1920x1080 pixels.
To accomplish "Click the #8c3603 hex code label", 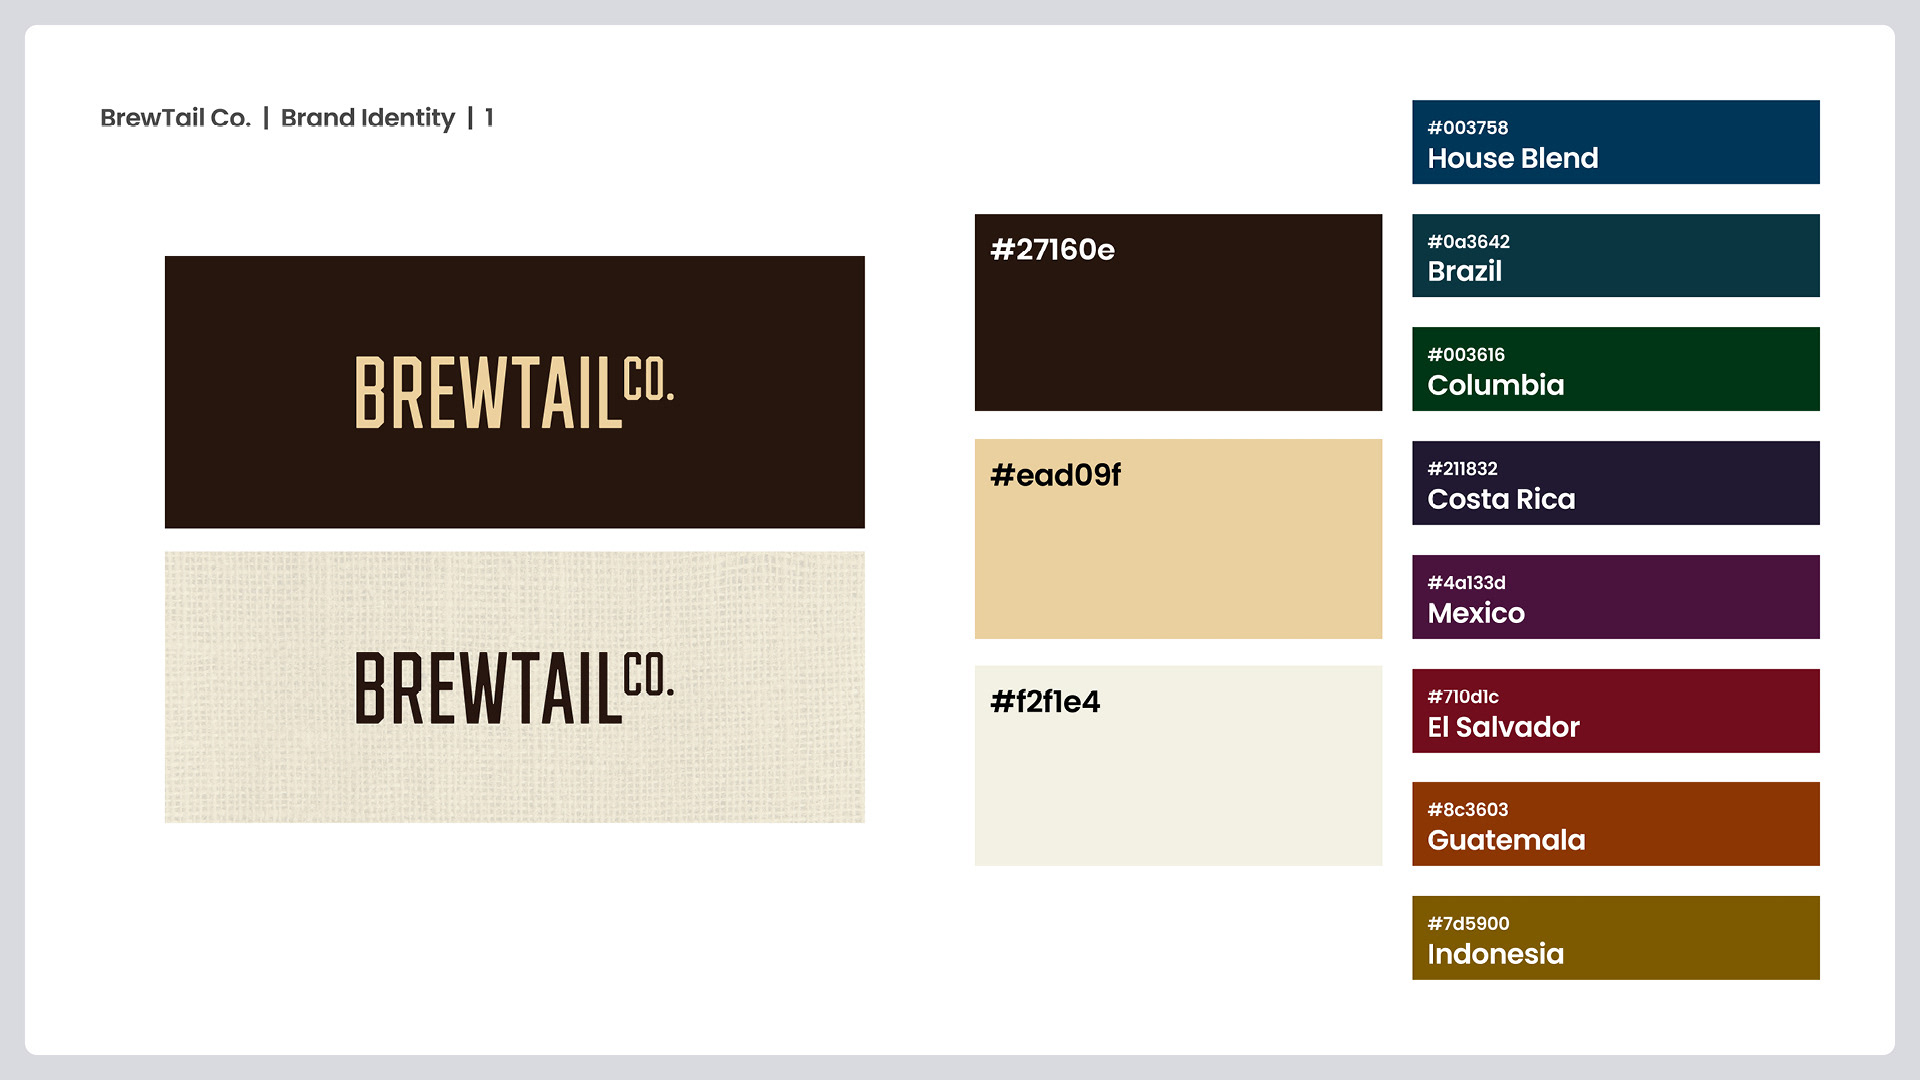I will [x=1467, y=810].
